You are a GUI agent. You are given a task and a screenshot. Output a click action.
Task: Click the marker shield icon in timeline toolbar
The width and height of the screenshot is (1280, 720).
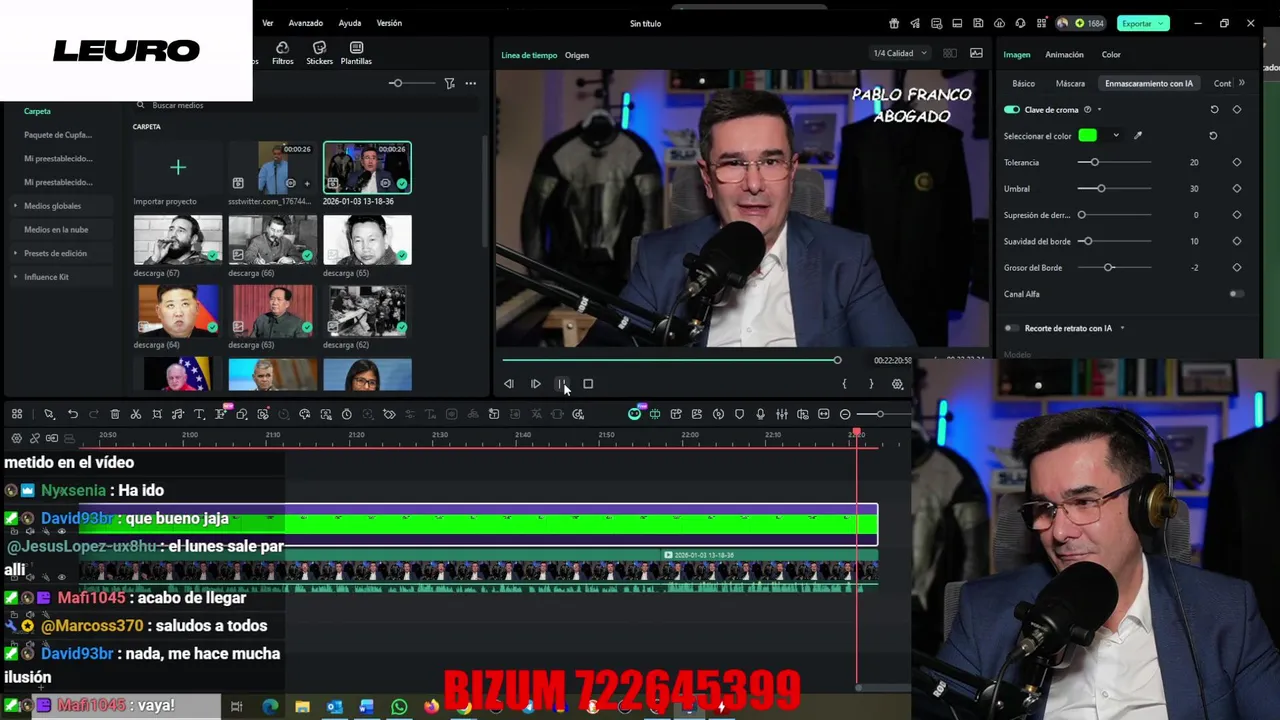739,414
